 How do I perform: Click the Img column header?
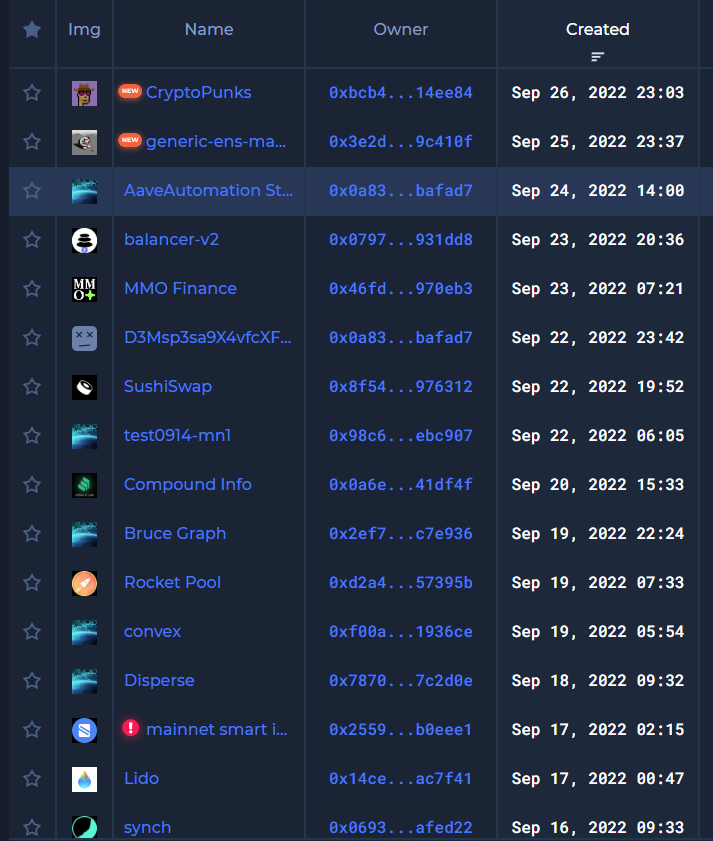[84, 29]
